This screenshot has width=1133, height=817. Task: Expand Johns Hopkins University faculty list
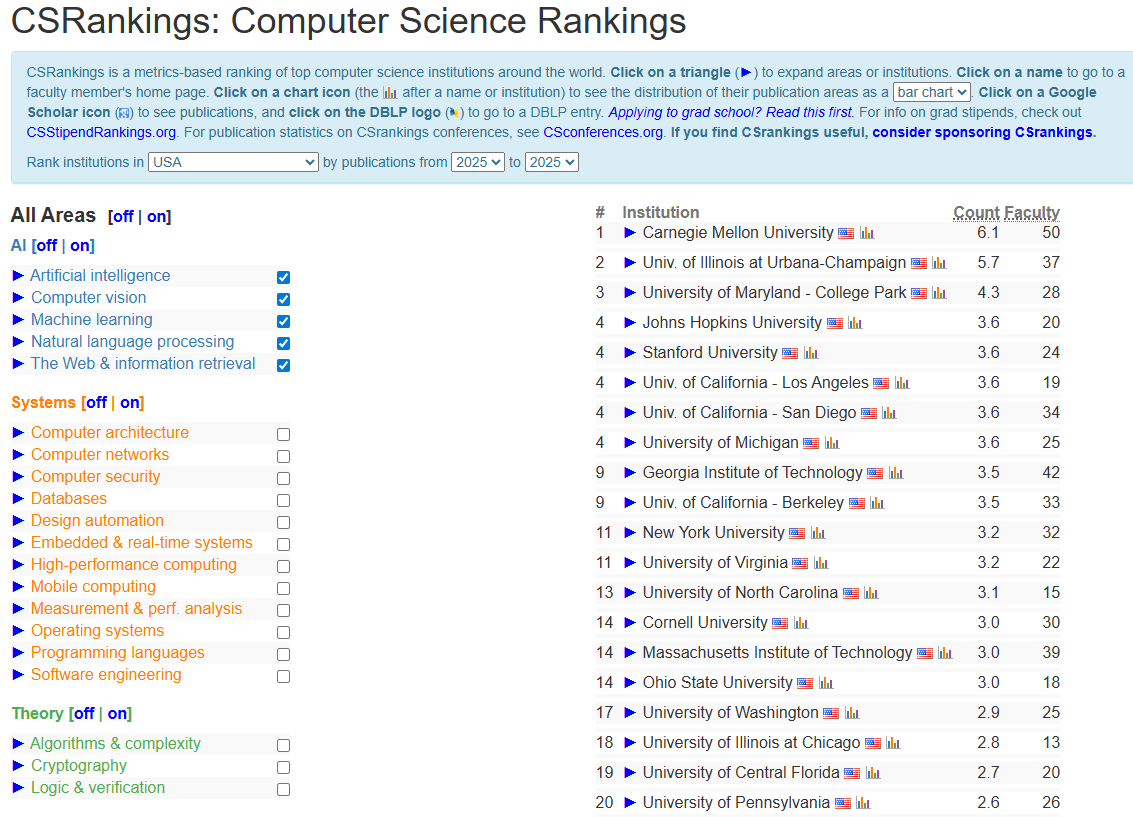click(x=630, y=323)
